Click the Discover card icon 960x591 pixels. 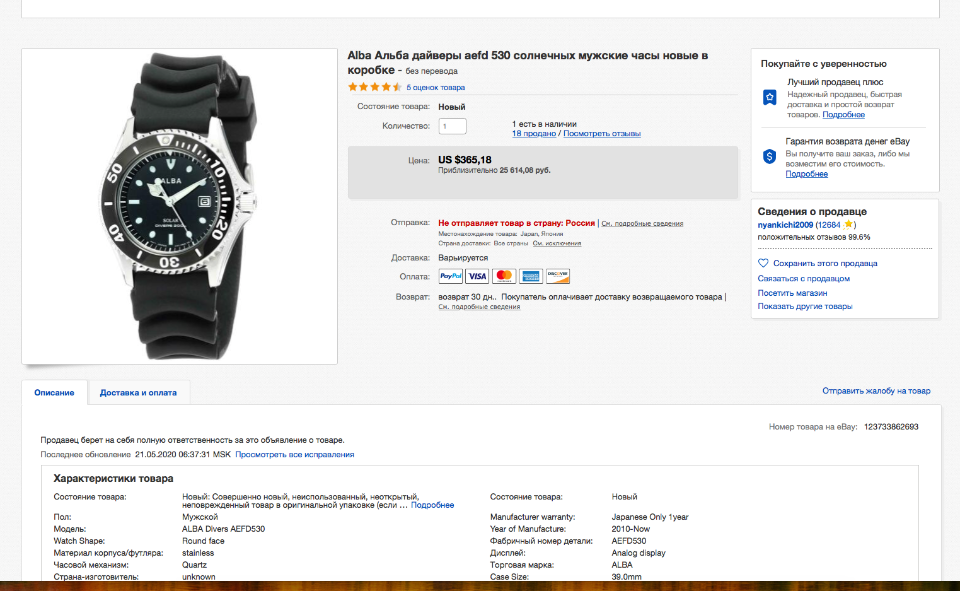click(x=558, y=276)
